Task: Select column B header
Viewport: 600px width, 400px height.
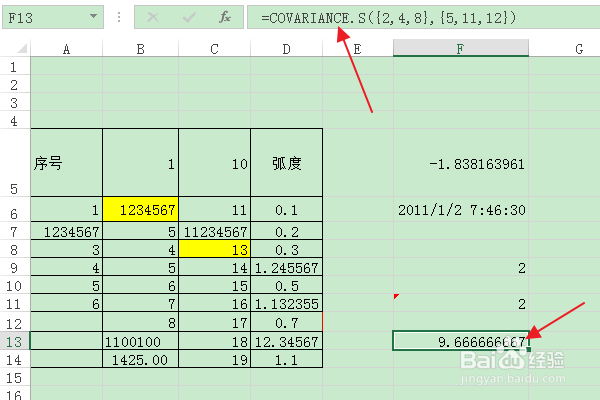Action: 140,49
